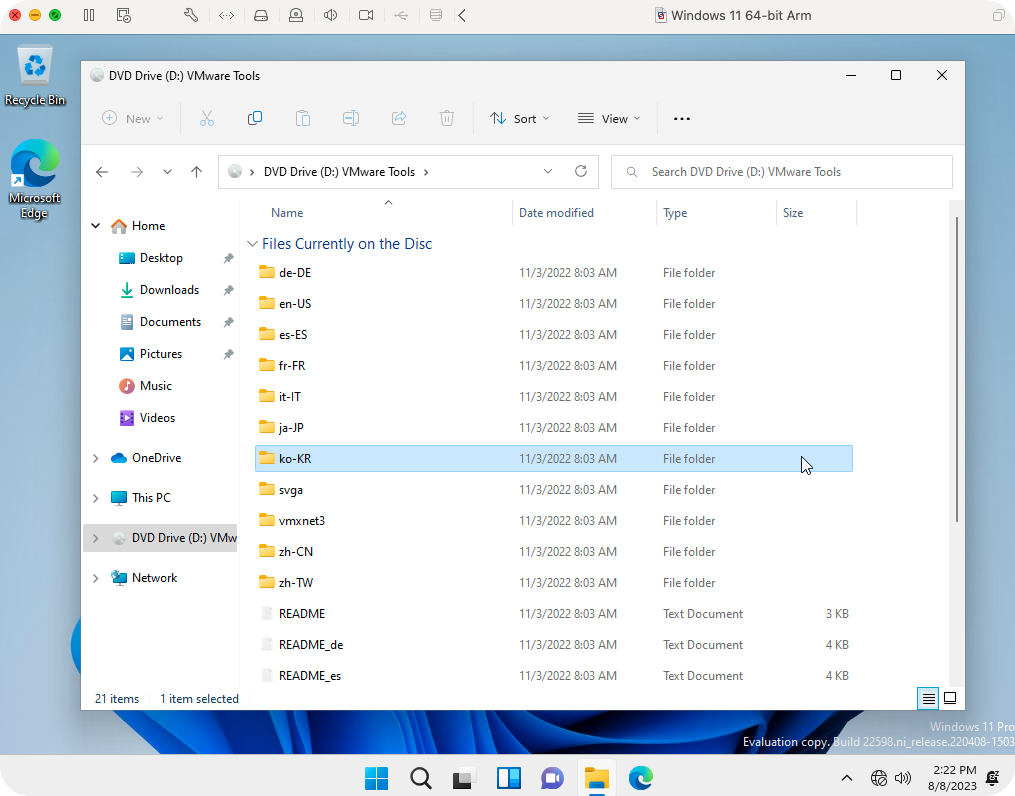Open Task View in taskbar
The height and width of the screenshot is (796, 1015).
(464, 778)
